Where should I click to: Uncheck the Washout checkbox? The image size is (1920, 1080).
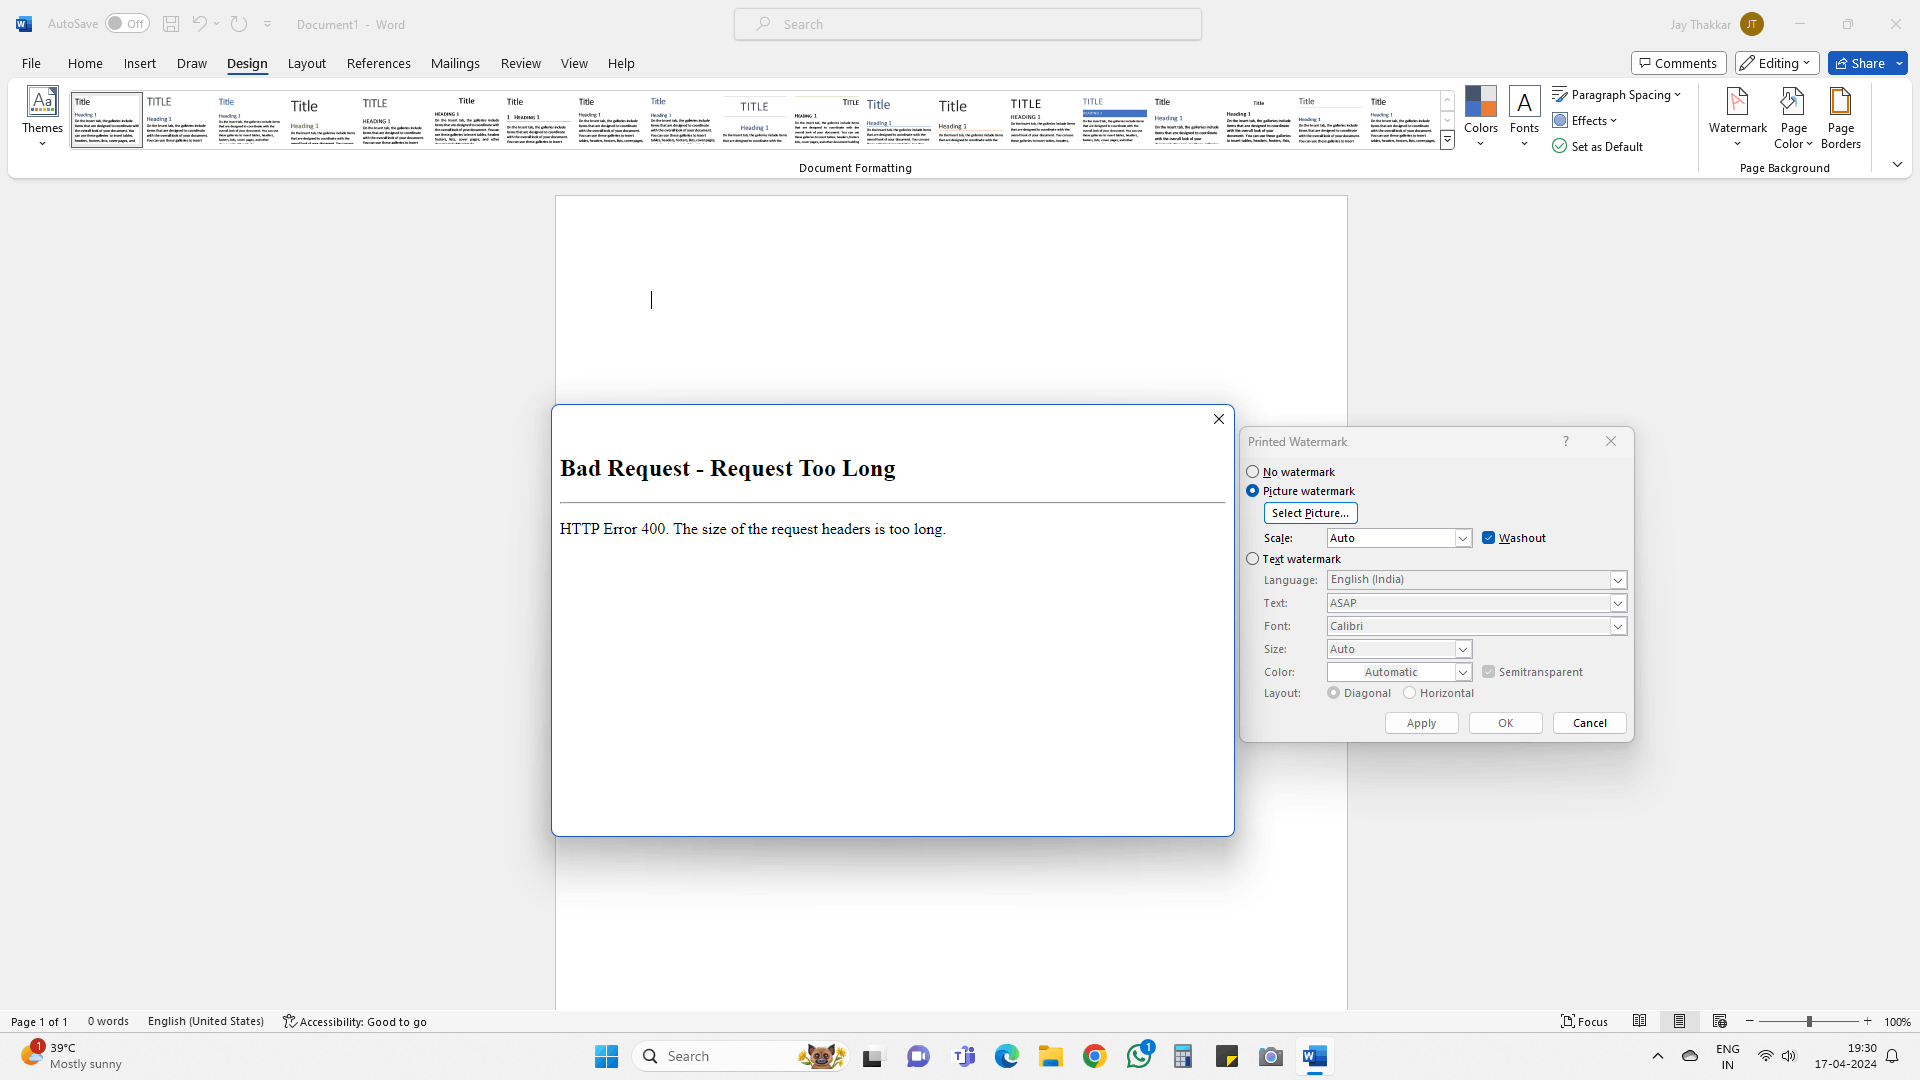click(1489, 538)
